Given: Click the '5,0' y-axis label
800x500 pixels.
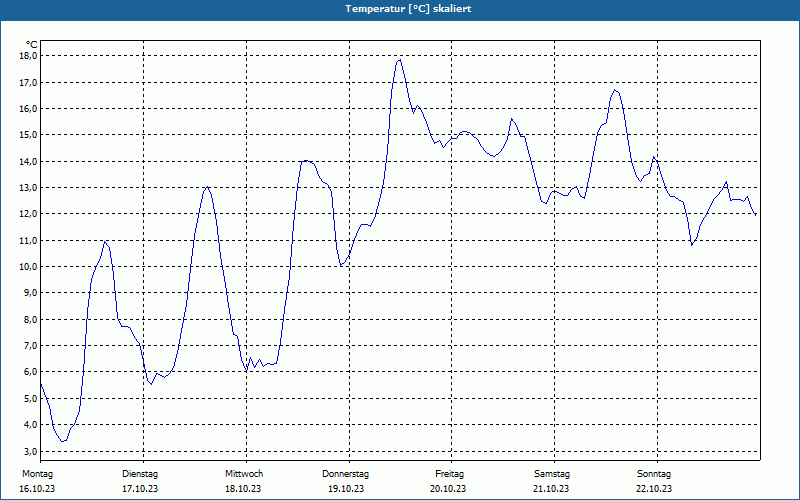Looking at the screenshot, I should (x=30, y=398).
